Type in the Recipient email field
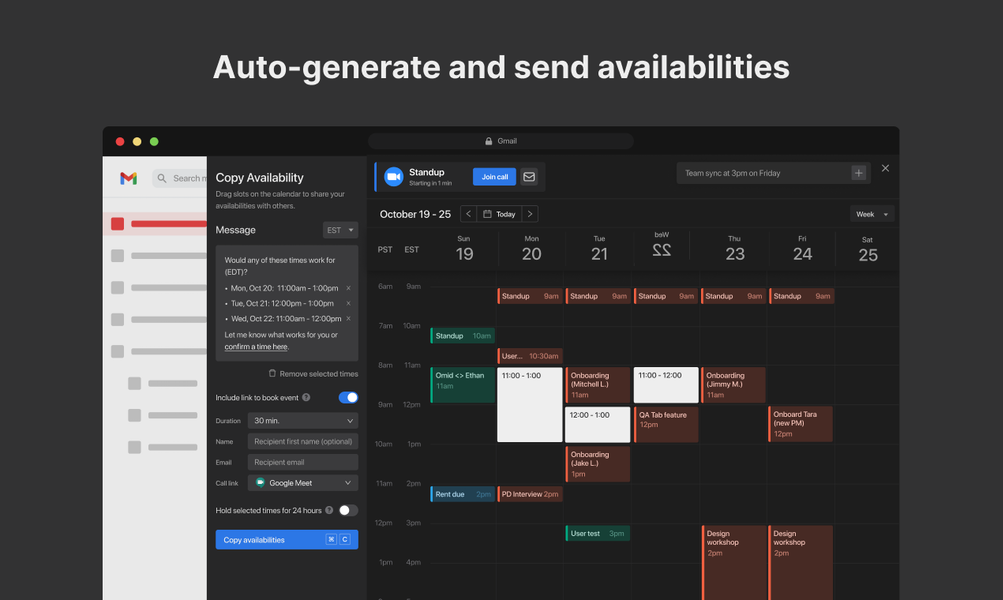 [x=305, y=462]
